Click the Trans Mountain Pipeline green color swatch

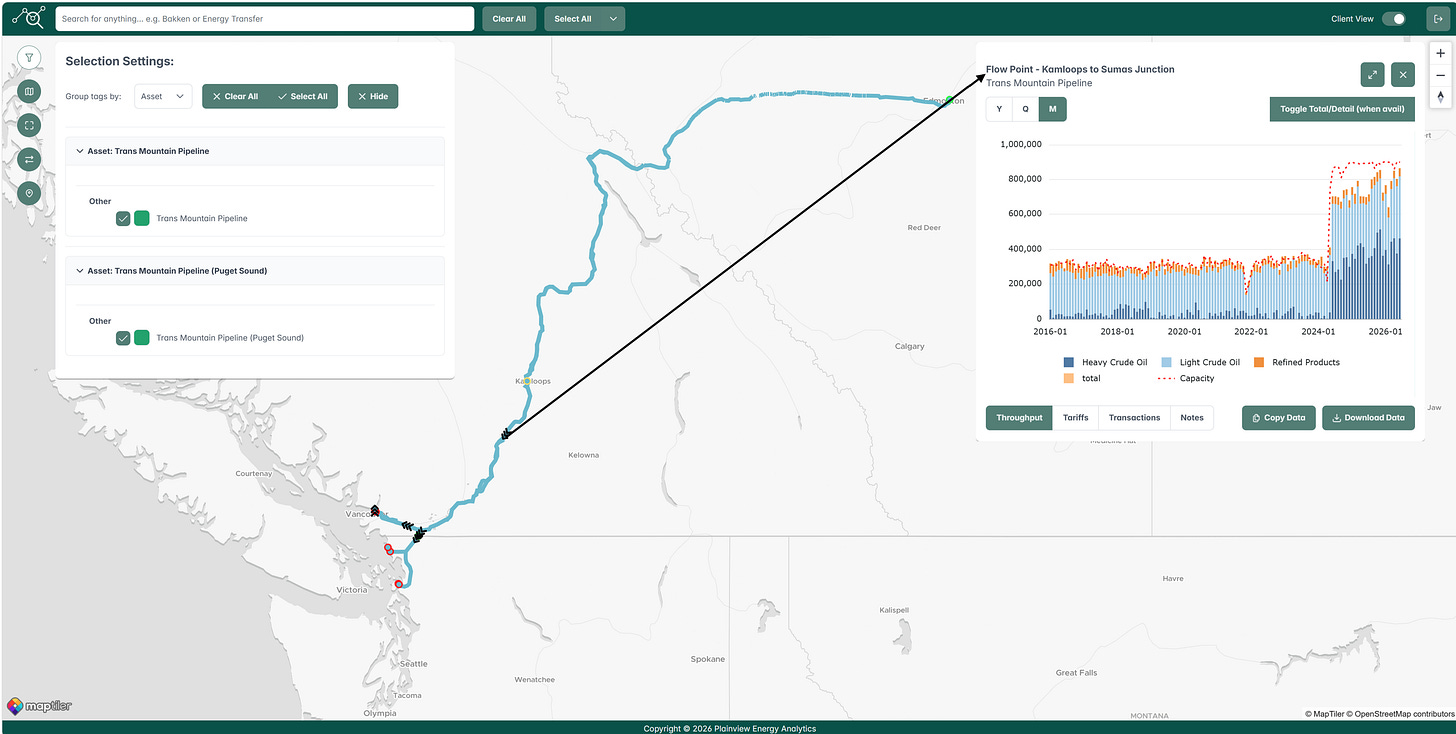coord(142,218)
